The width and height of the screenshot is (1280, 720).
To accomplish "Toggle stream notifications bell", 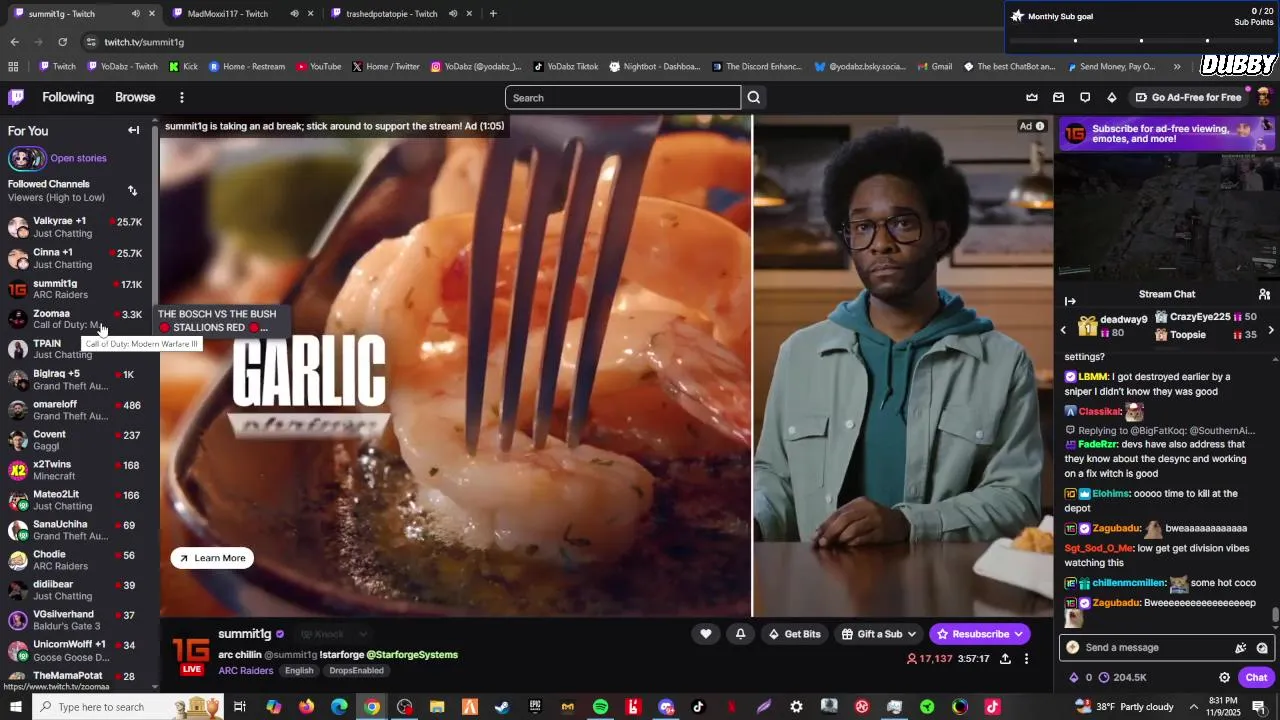I will point(740,634).
